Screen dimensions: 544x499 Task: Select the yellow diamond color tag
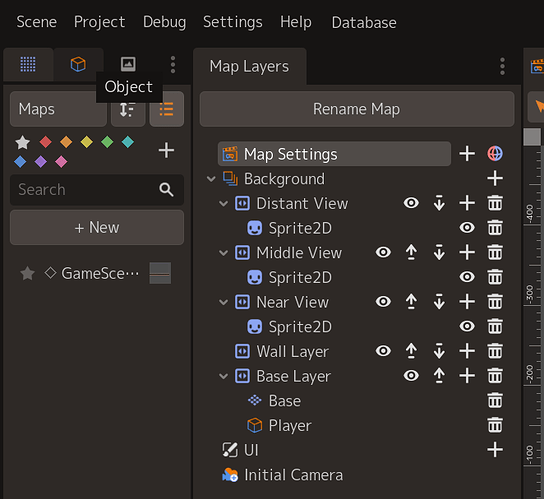click(x=86, y=142)
